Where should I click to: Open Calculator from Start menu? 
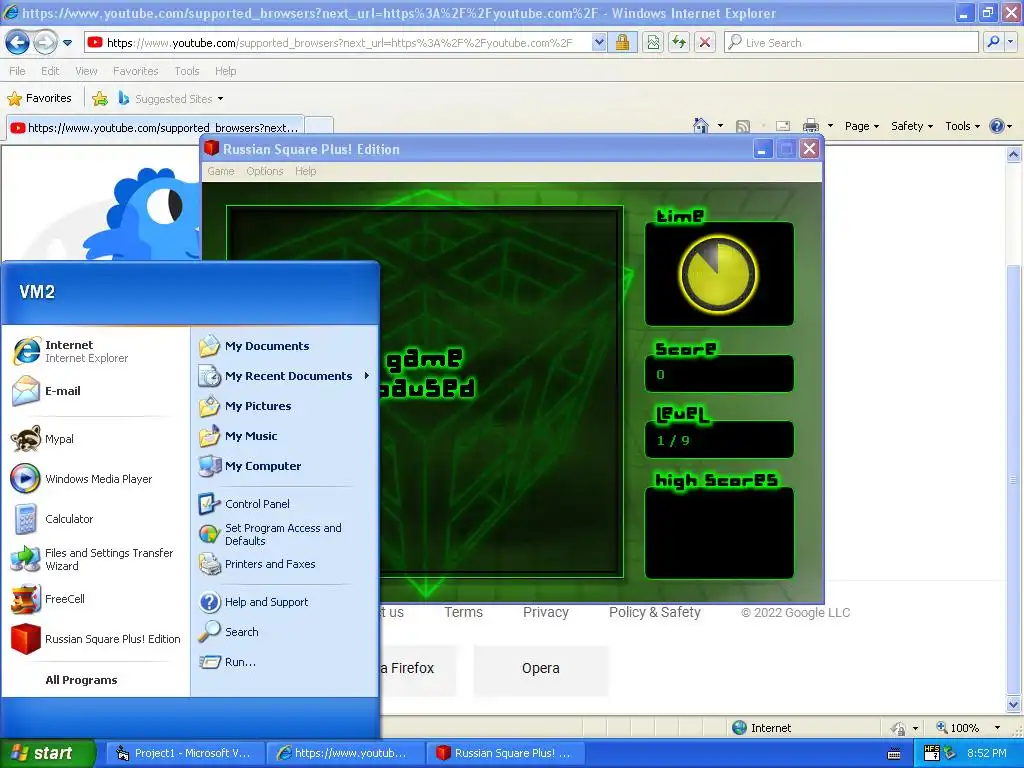(97, 519)
